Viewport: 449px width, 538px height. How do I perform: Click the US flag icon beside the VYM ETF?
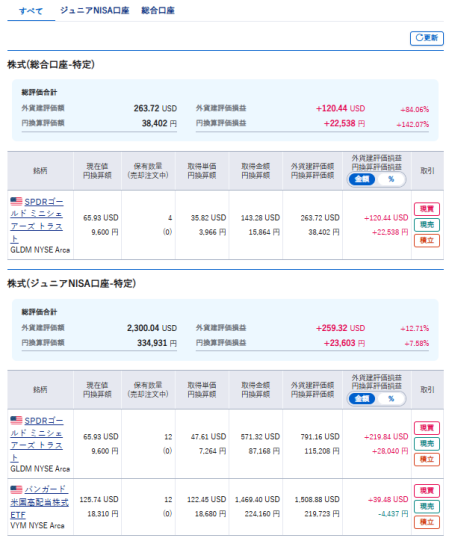16,489
